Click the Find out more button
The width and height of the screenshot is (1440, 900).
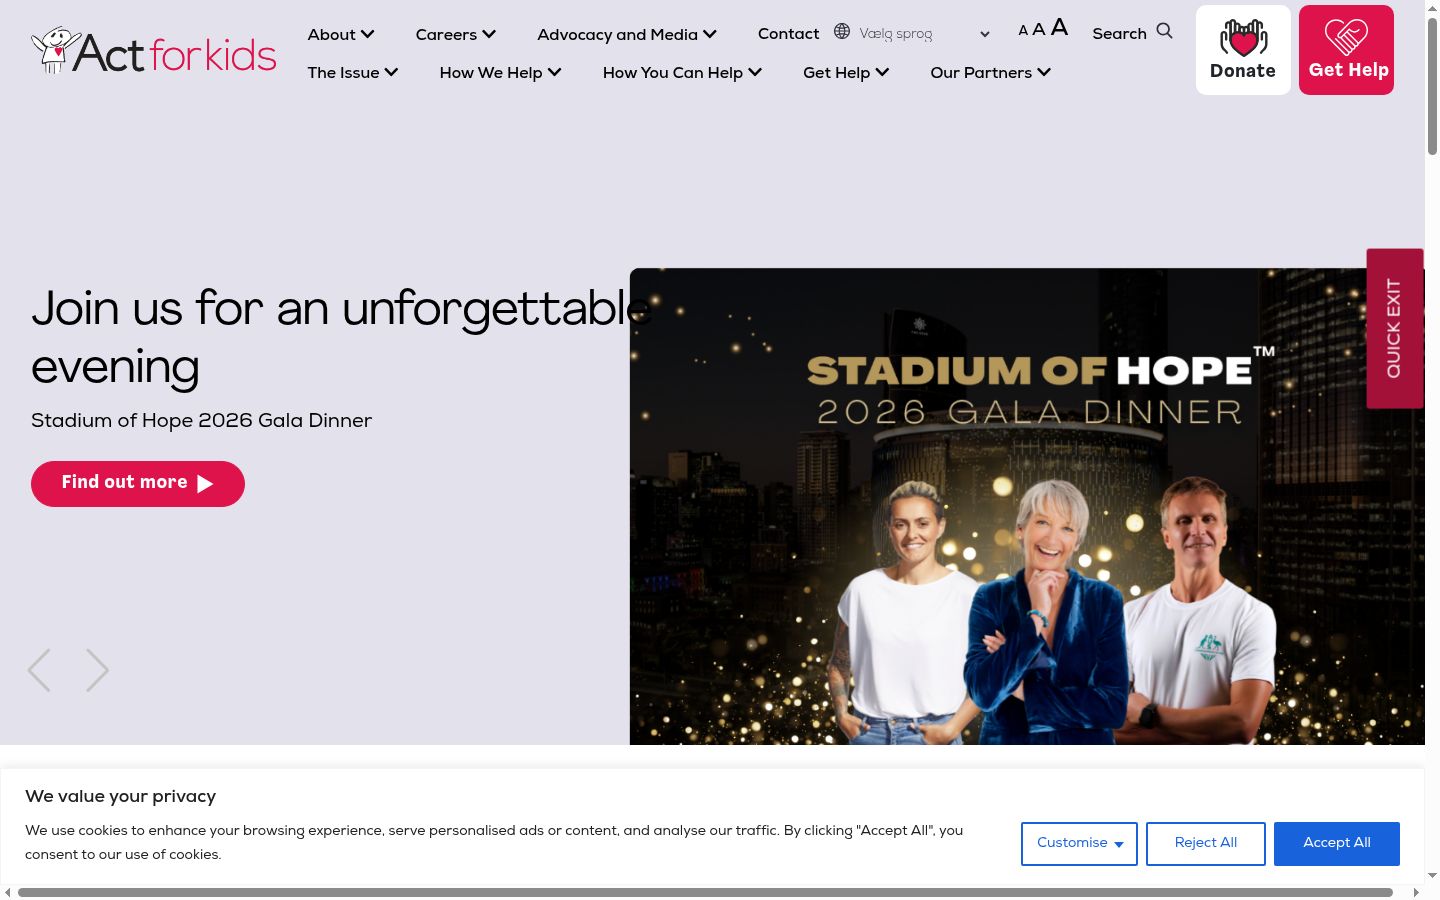click(x=138, y=484)
